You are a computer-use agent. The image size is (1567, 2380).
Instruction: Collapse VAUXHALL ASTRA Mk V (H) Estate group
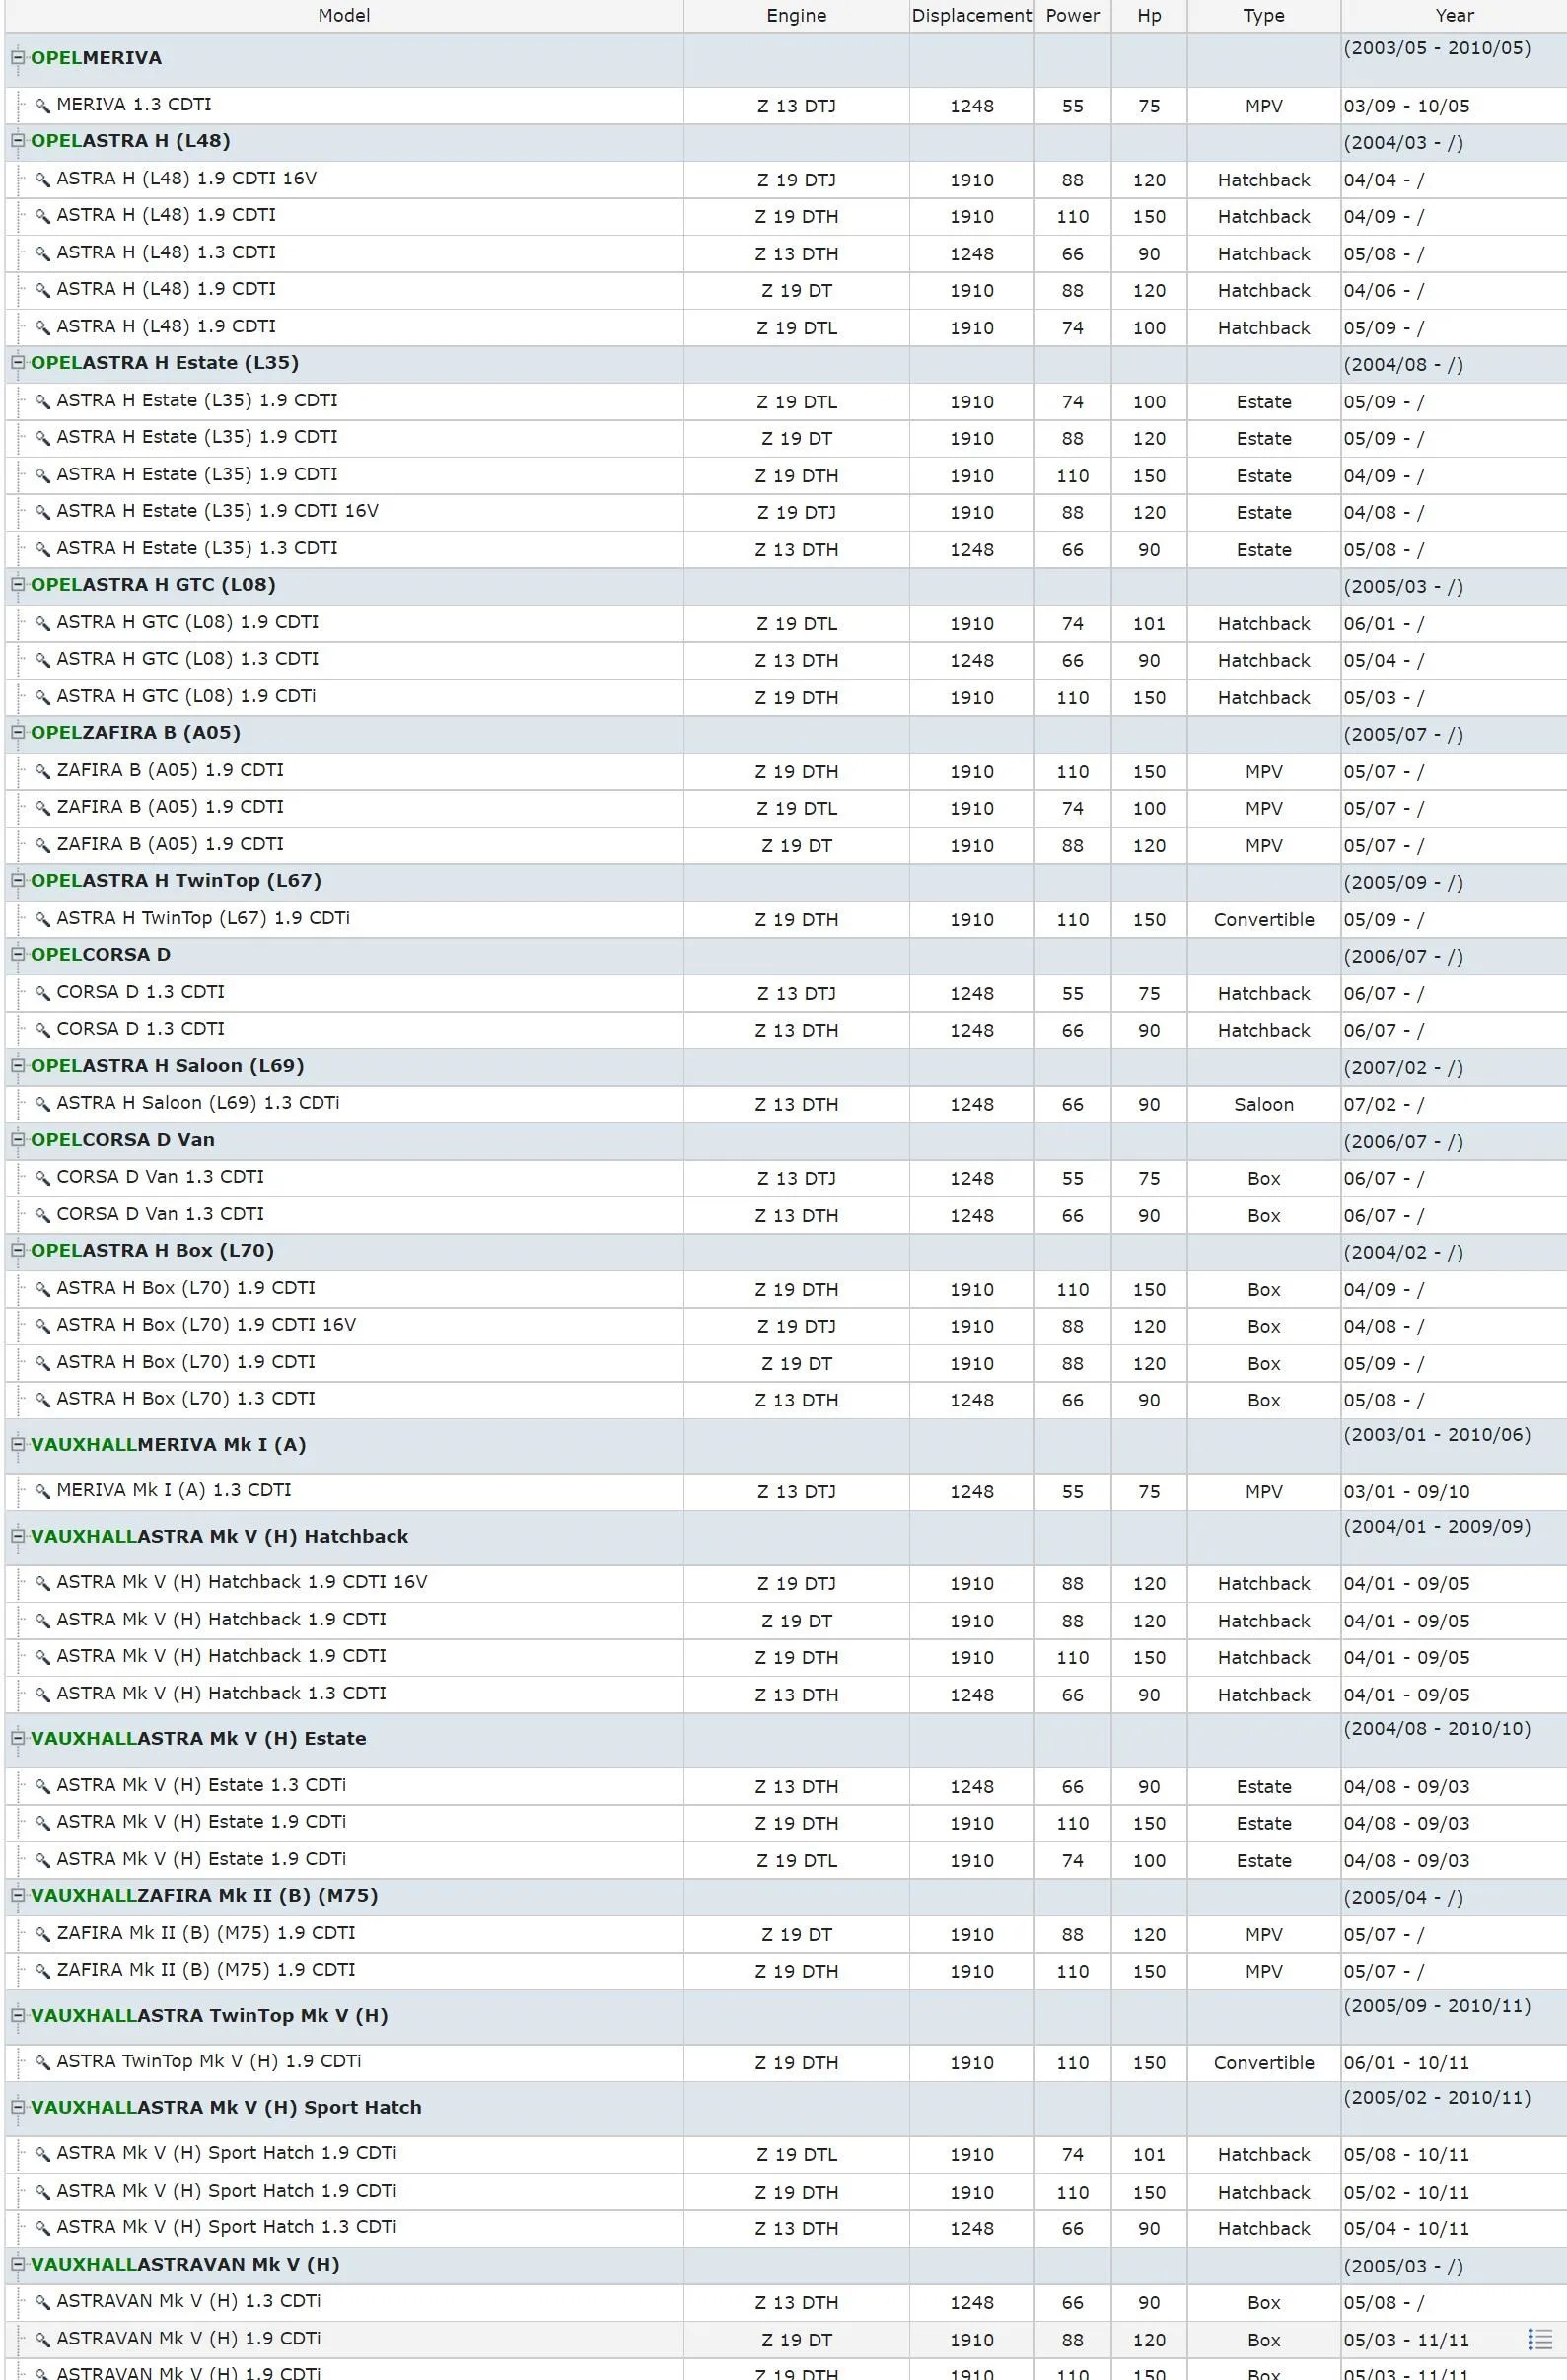pyautogui.click(x=17, y=1739)
